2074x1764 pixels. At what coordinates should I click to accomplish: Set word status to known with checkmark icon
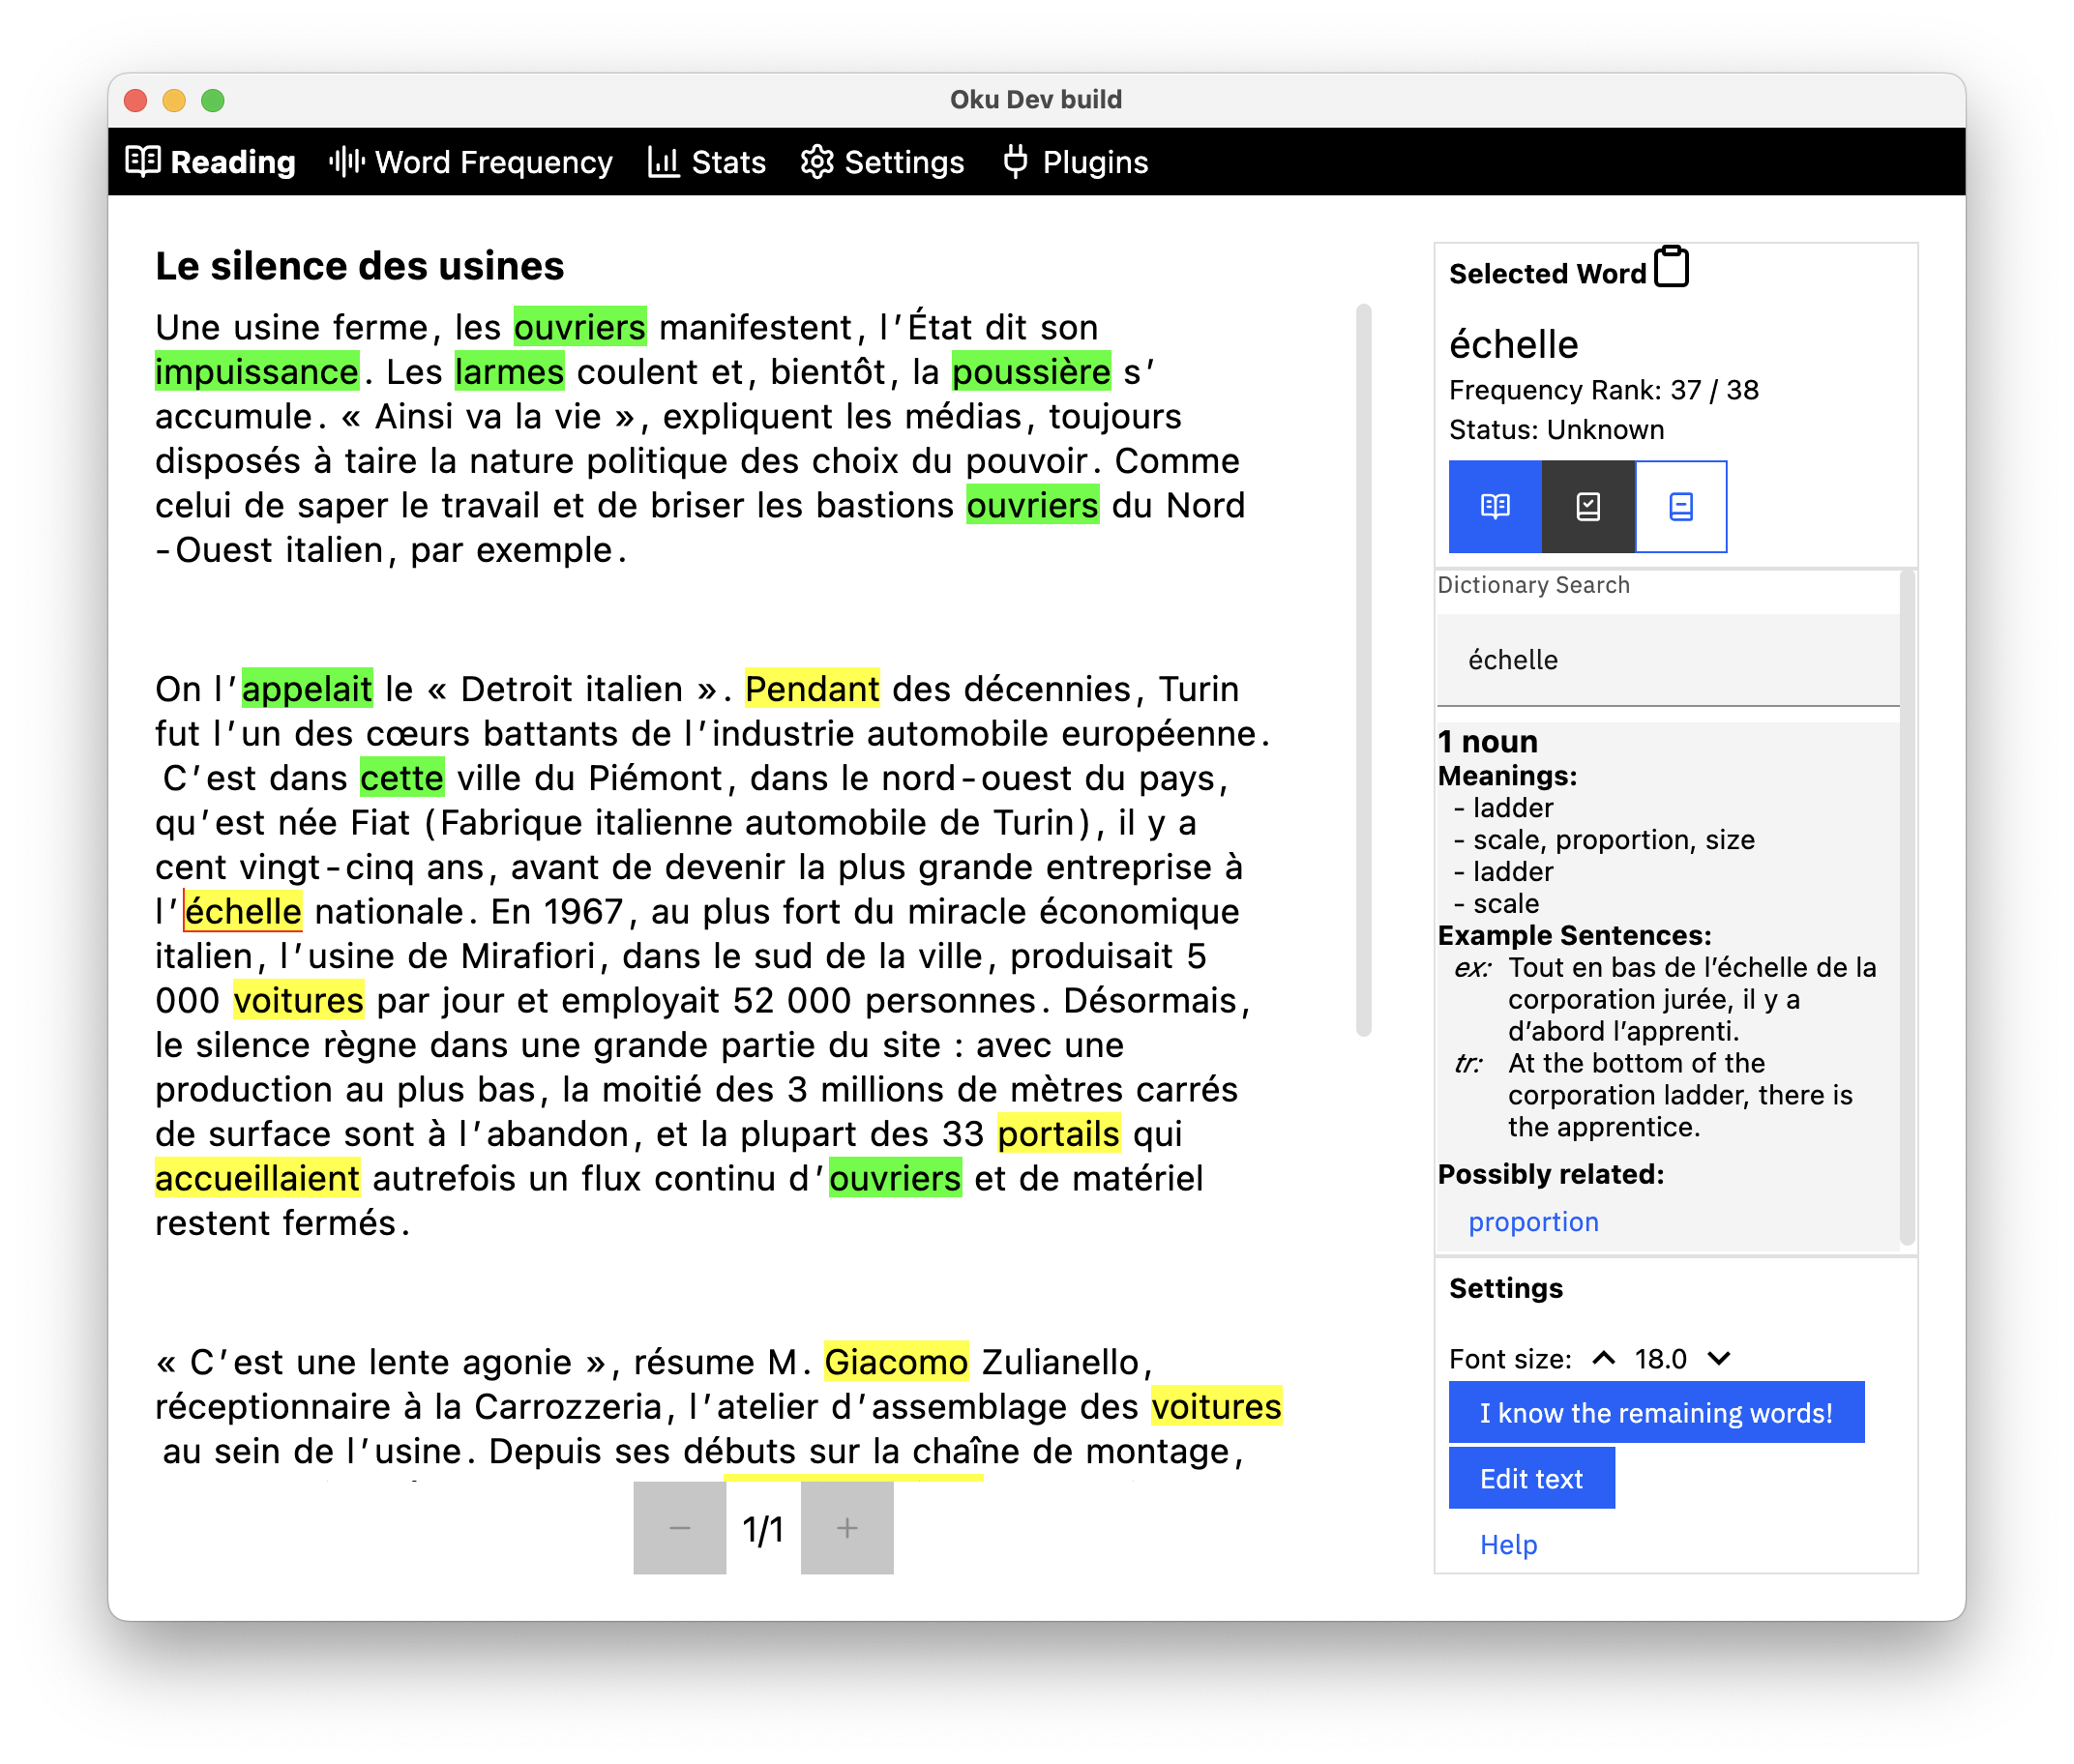click(x=1587, y=506)
